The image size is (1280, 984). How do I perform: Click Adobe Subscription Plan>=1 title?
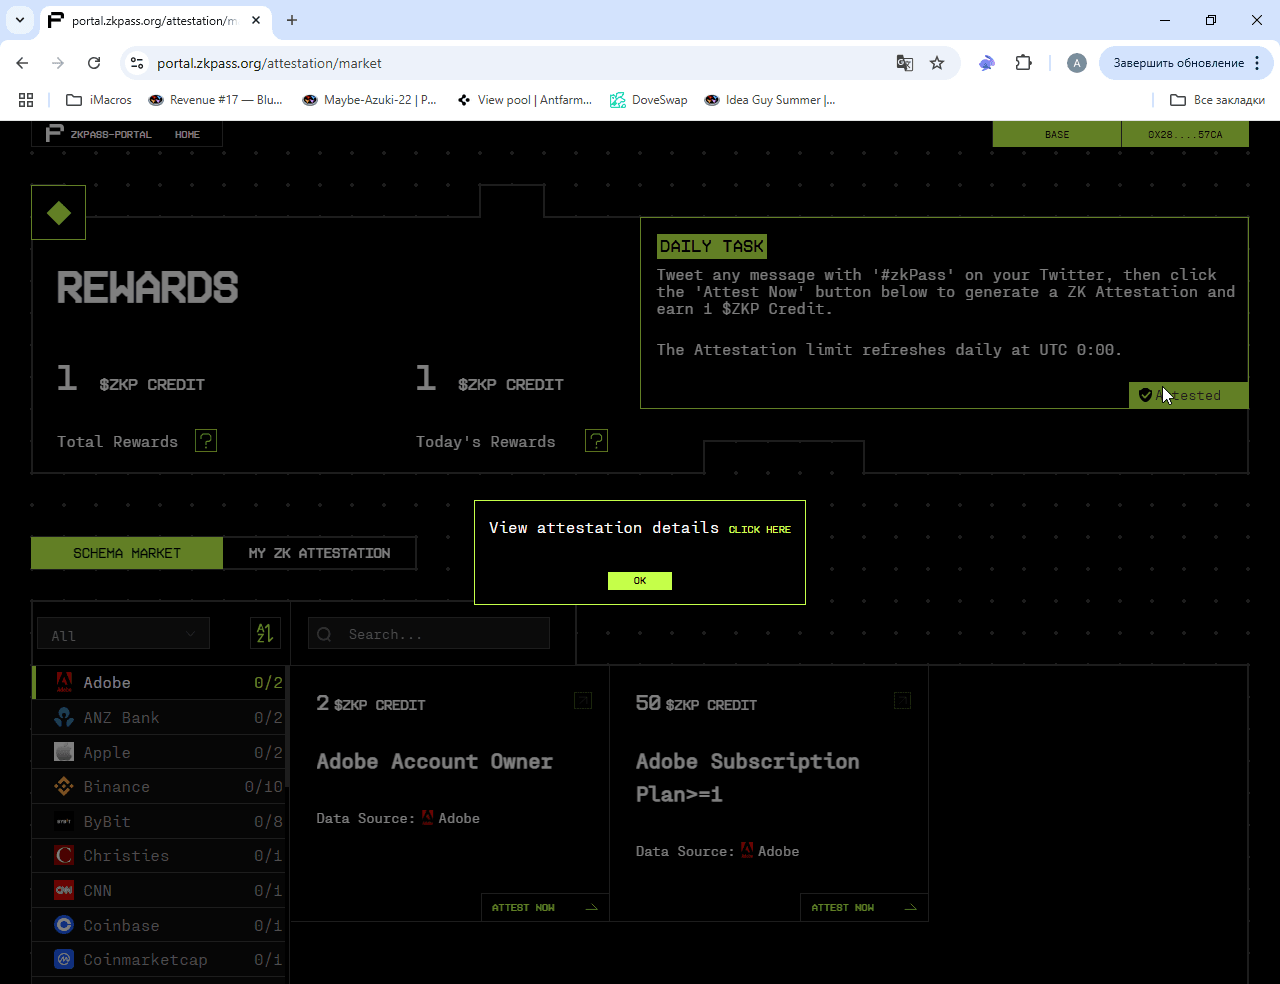pyautogui.click(x=747, y=778)
